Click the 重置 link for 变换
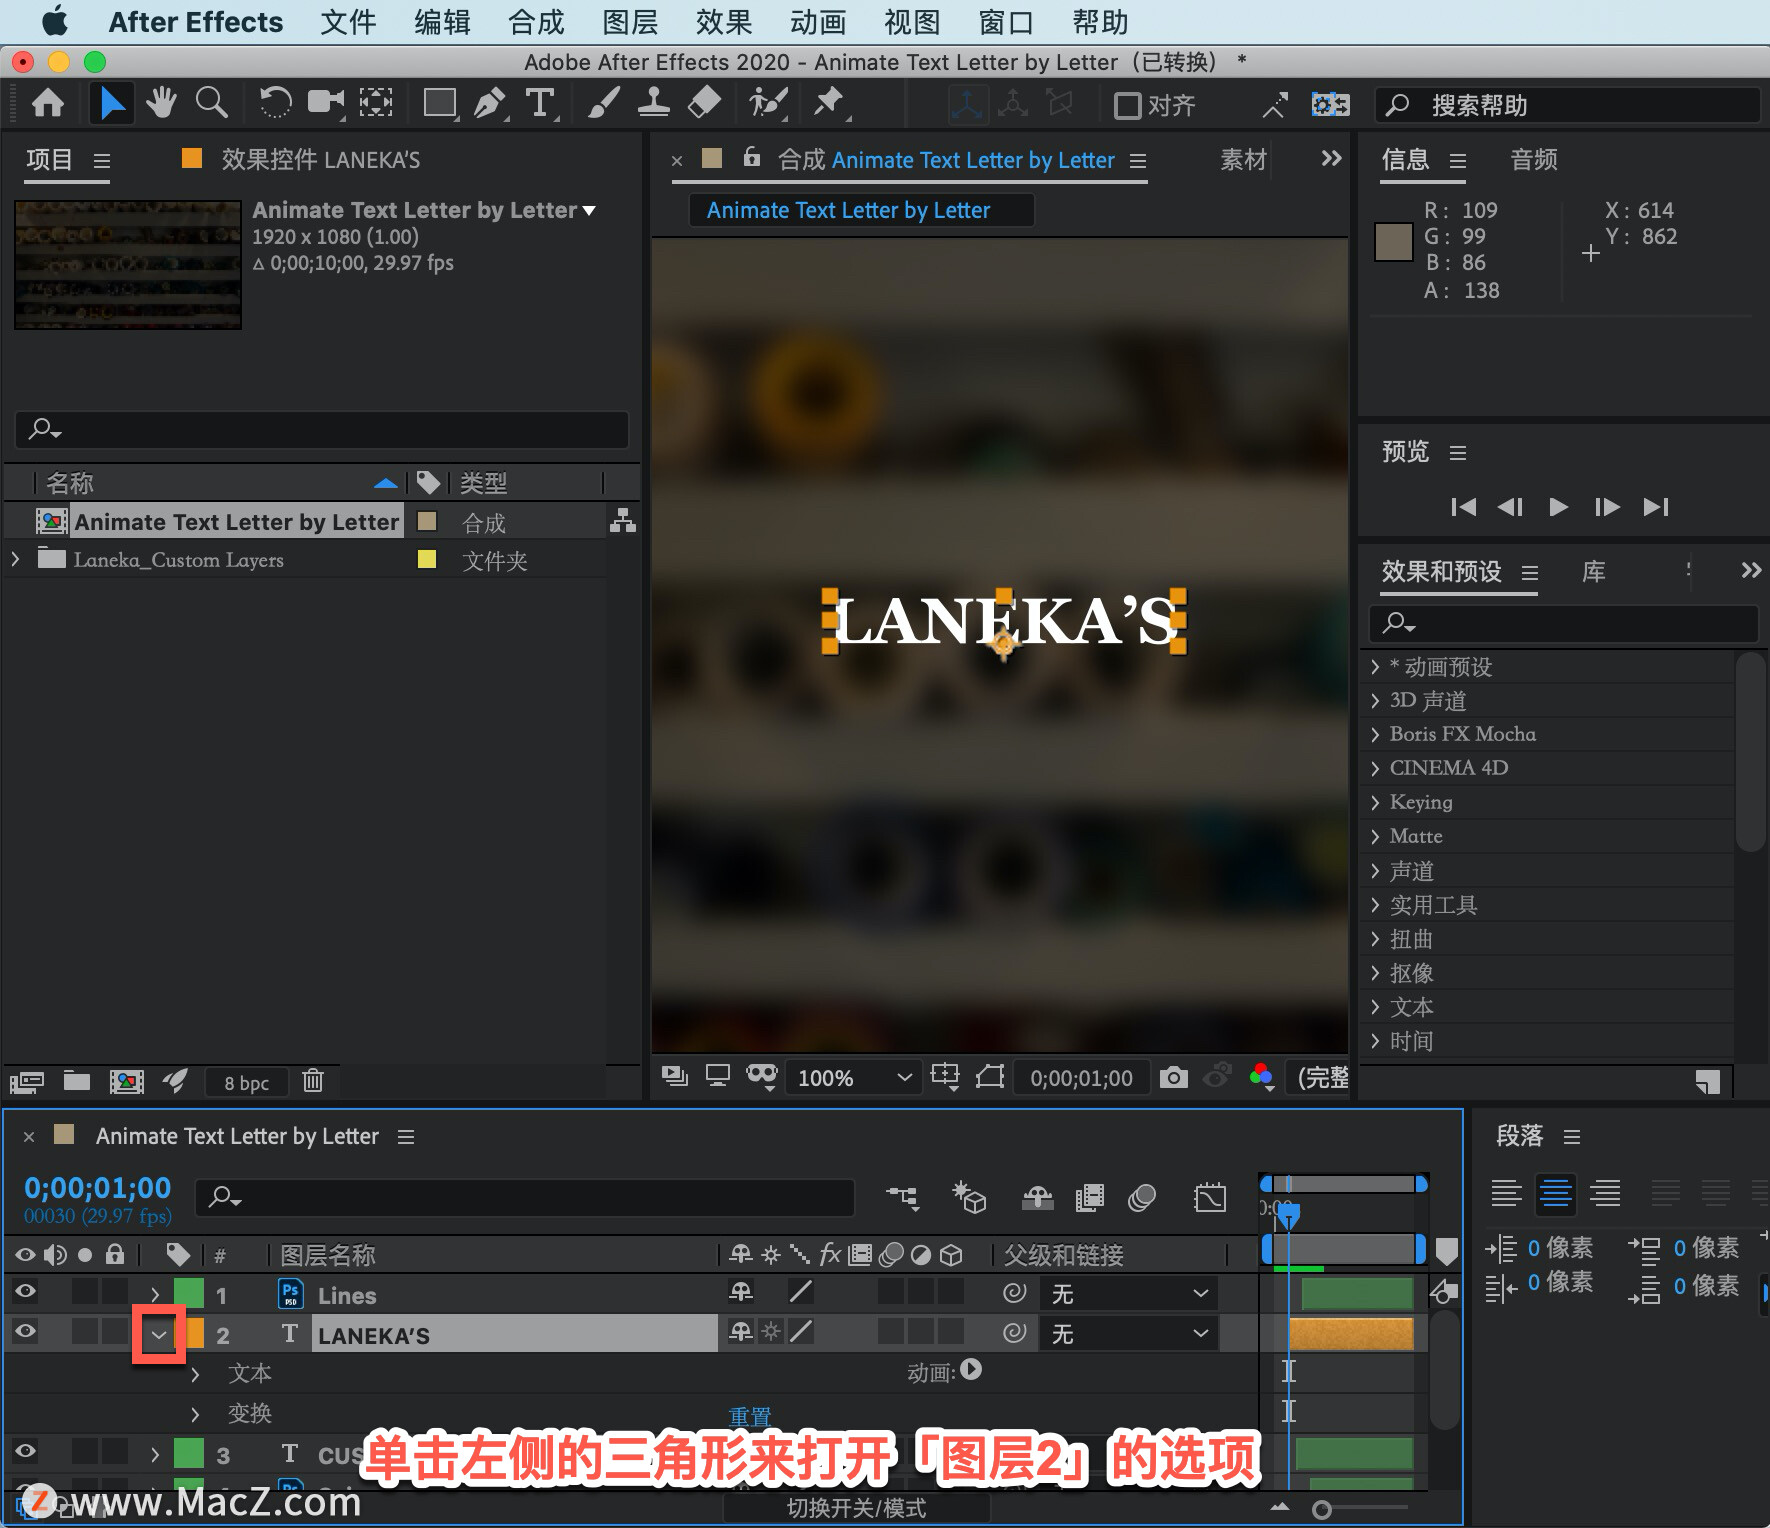The image size is (1770, 1528). tap(750, 1417)
